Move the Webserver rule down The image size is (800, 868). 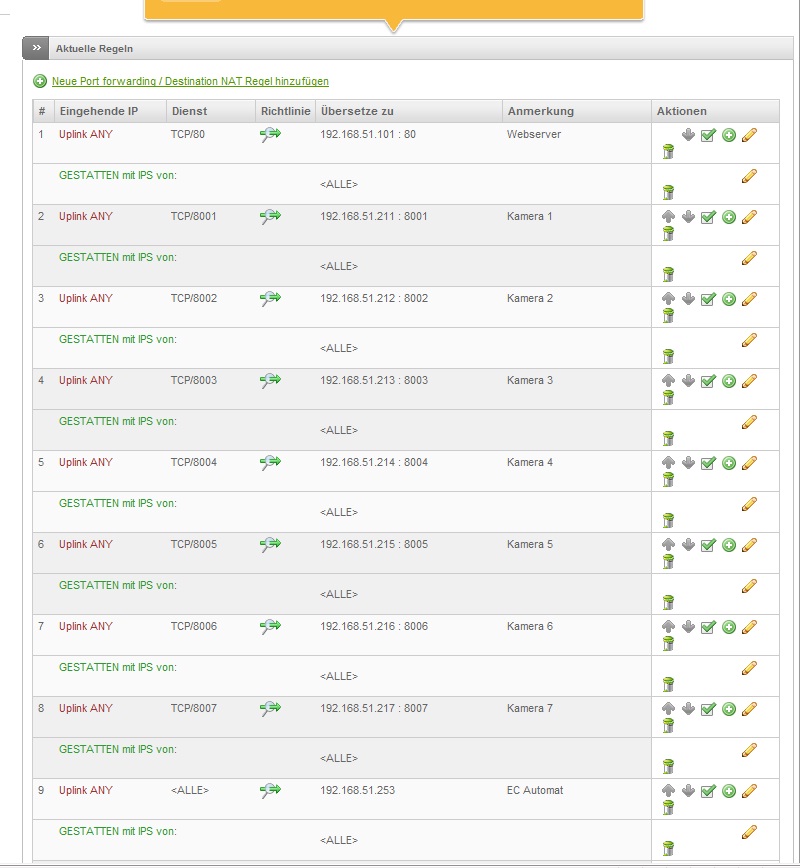(688, 135)
